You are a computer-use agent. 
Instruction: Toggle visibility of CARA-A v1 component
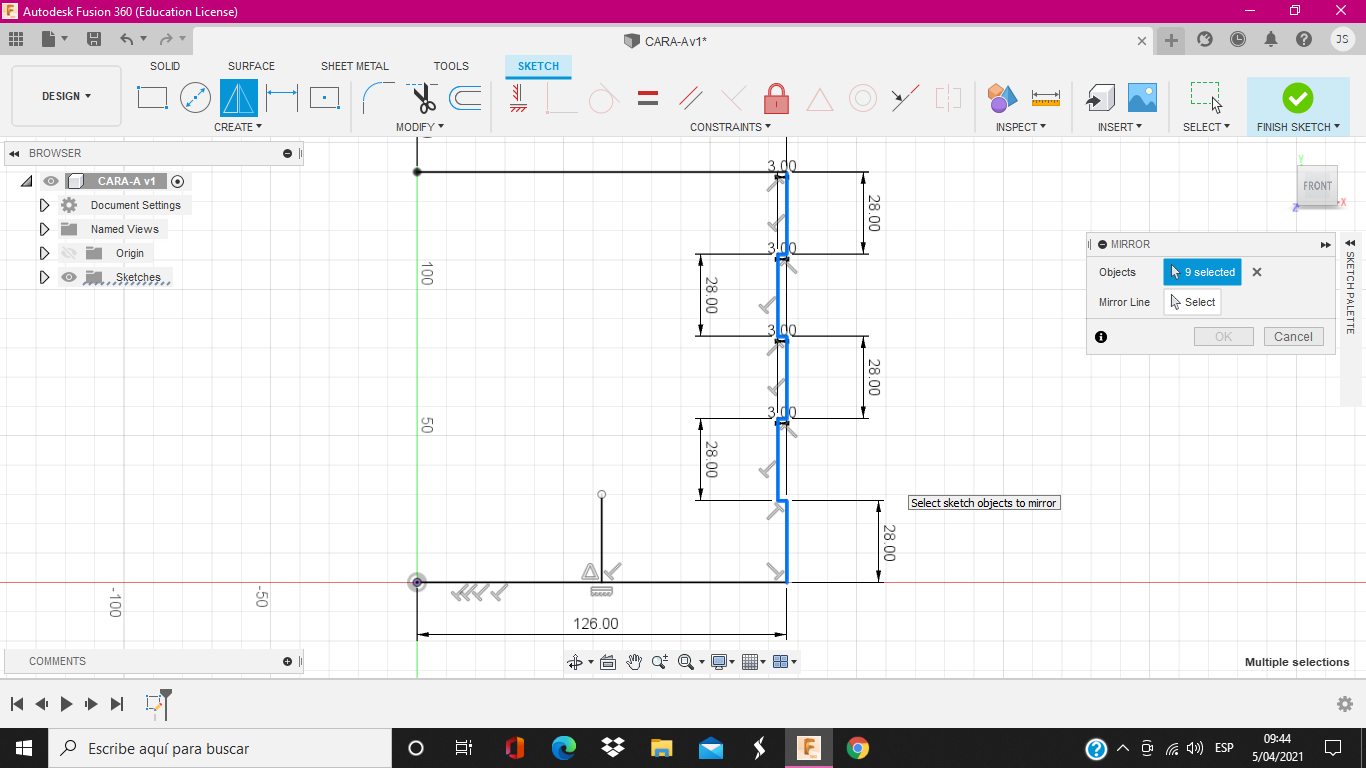[51, 181]
